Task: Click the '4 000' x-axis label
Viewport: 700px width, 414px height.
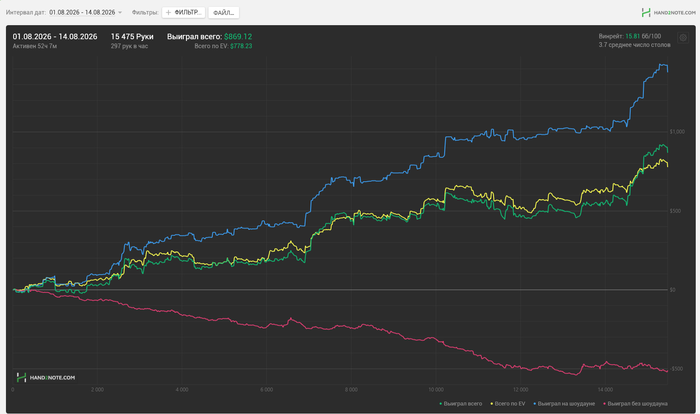Action: pos(182,390)
